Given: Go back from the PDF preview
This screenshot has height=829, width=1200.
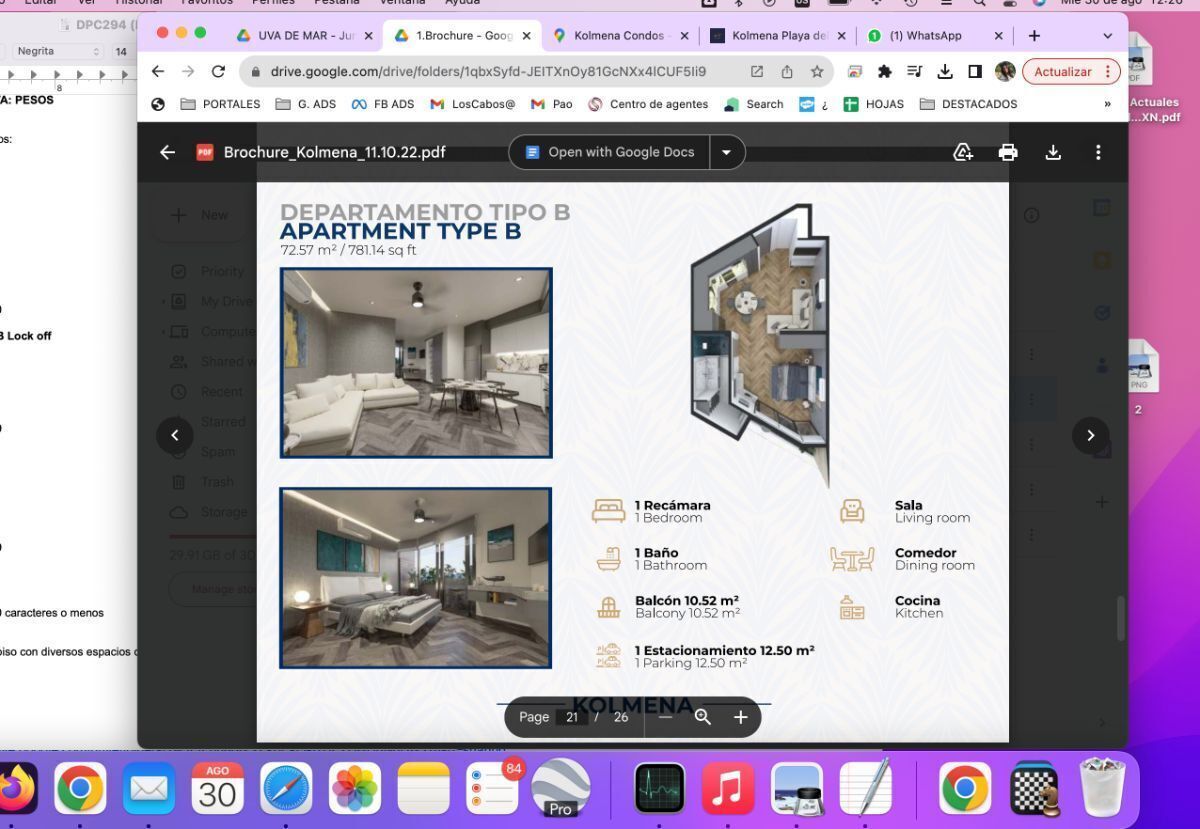Looking at the screenshot, I should coord(167,152).
